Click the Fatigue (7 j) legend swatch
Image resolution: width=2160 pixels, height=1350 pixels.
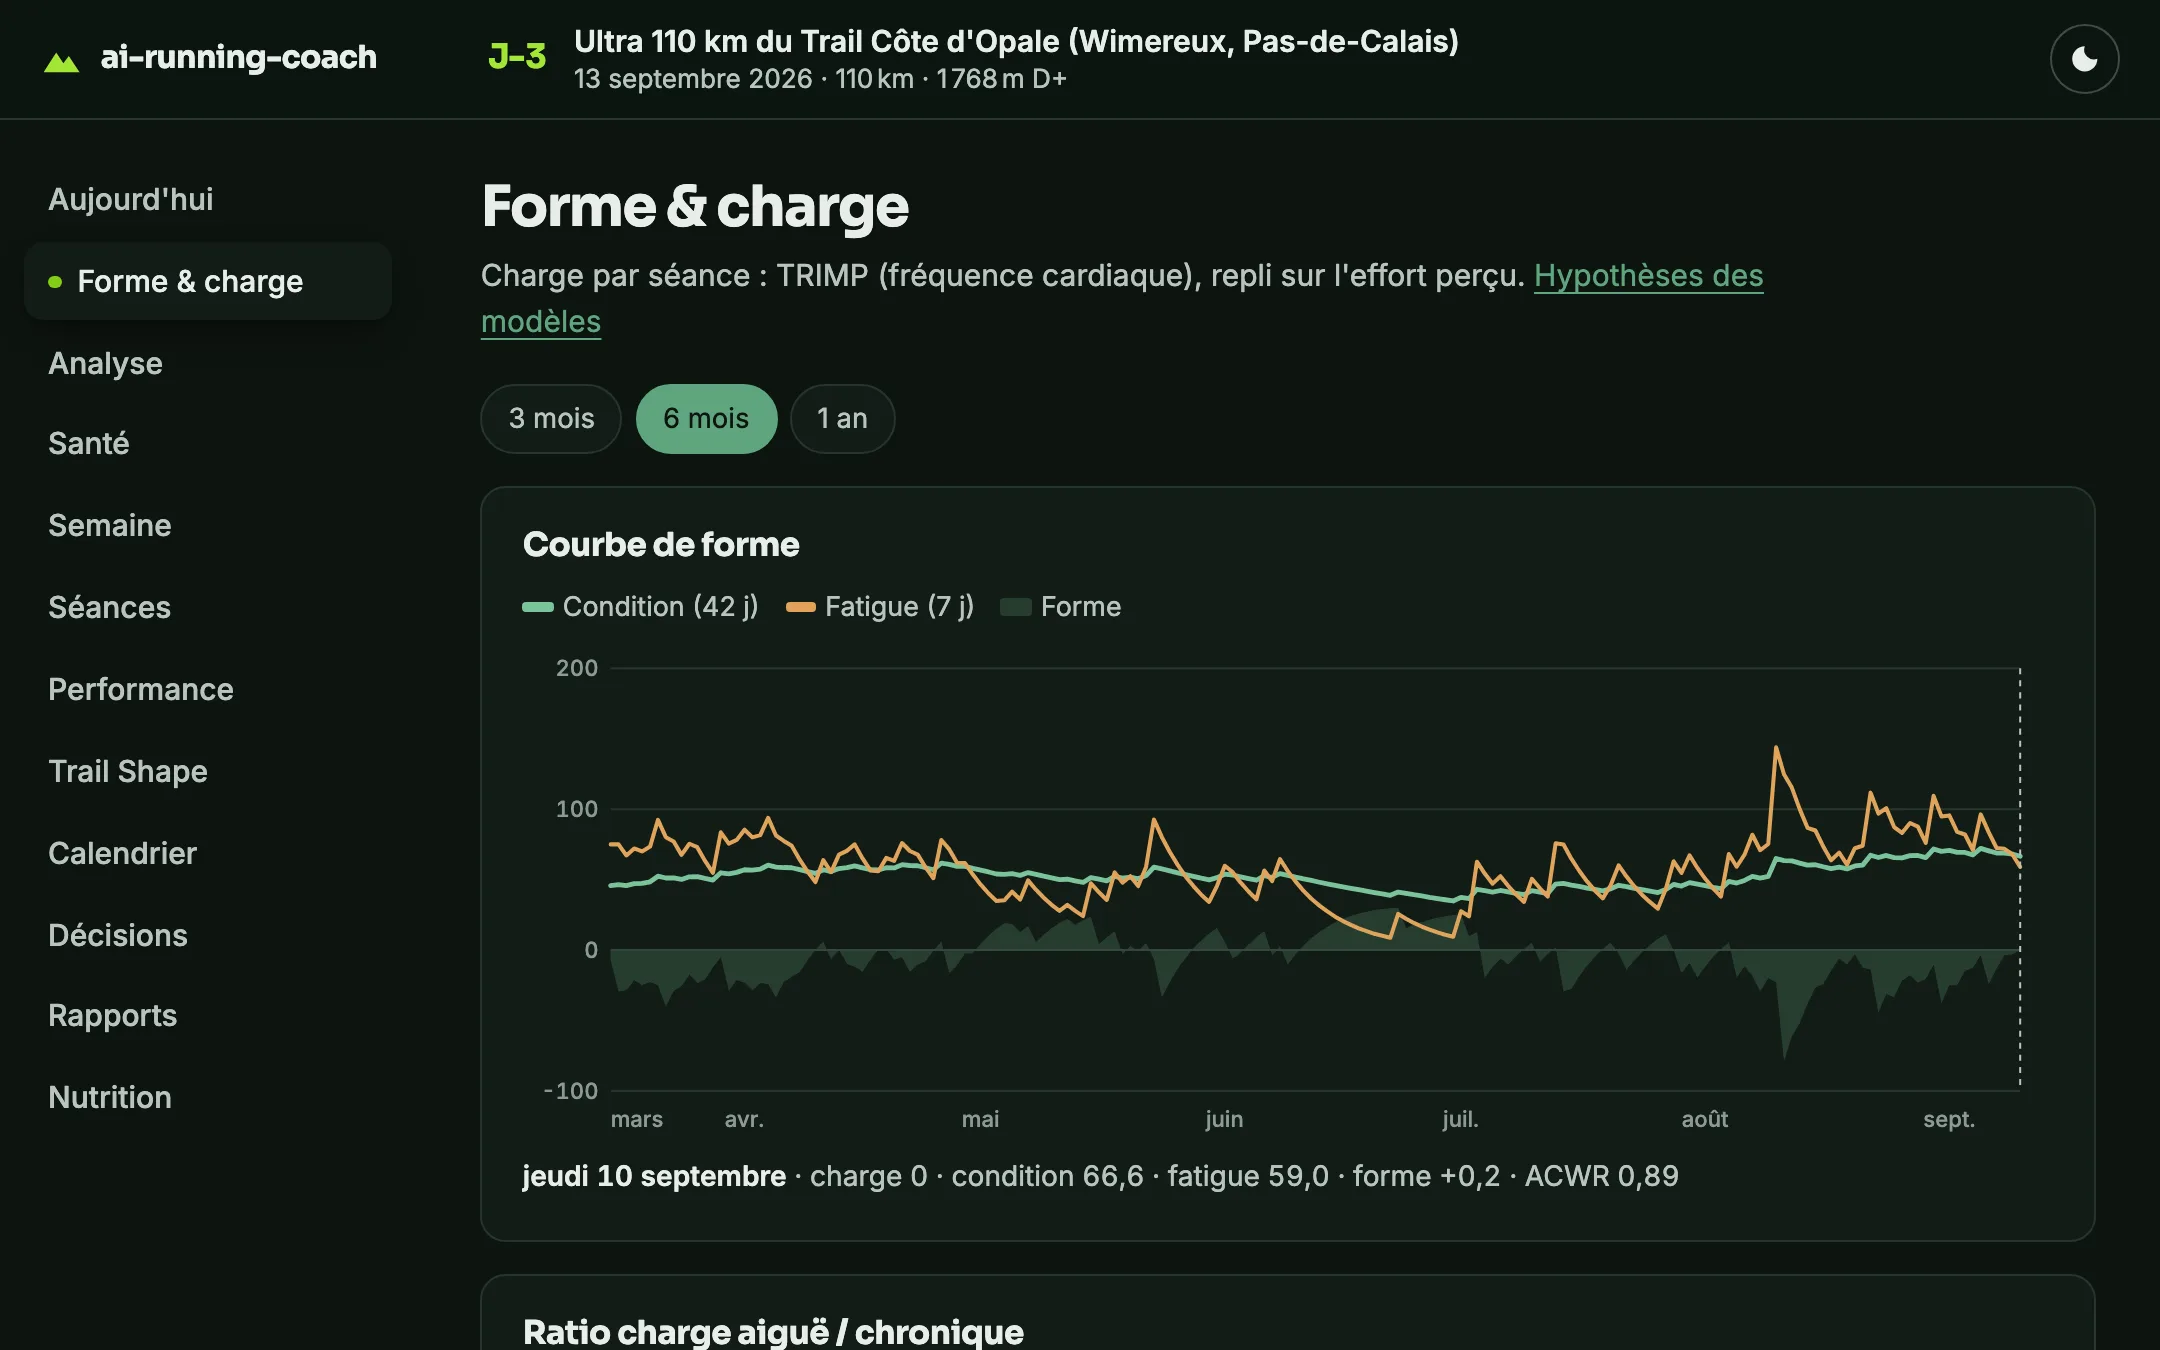coord(801,607)
